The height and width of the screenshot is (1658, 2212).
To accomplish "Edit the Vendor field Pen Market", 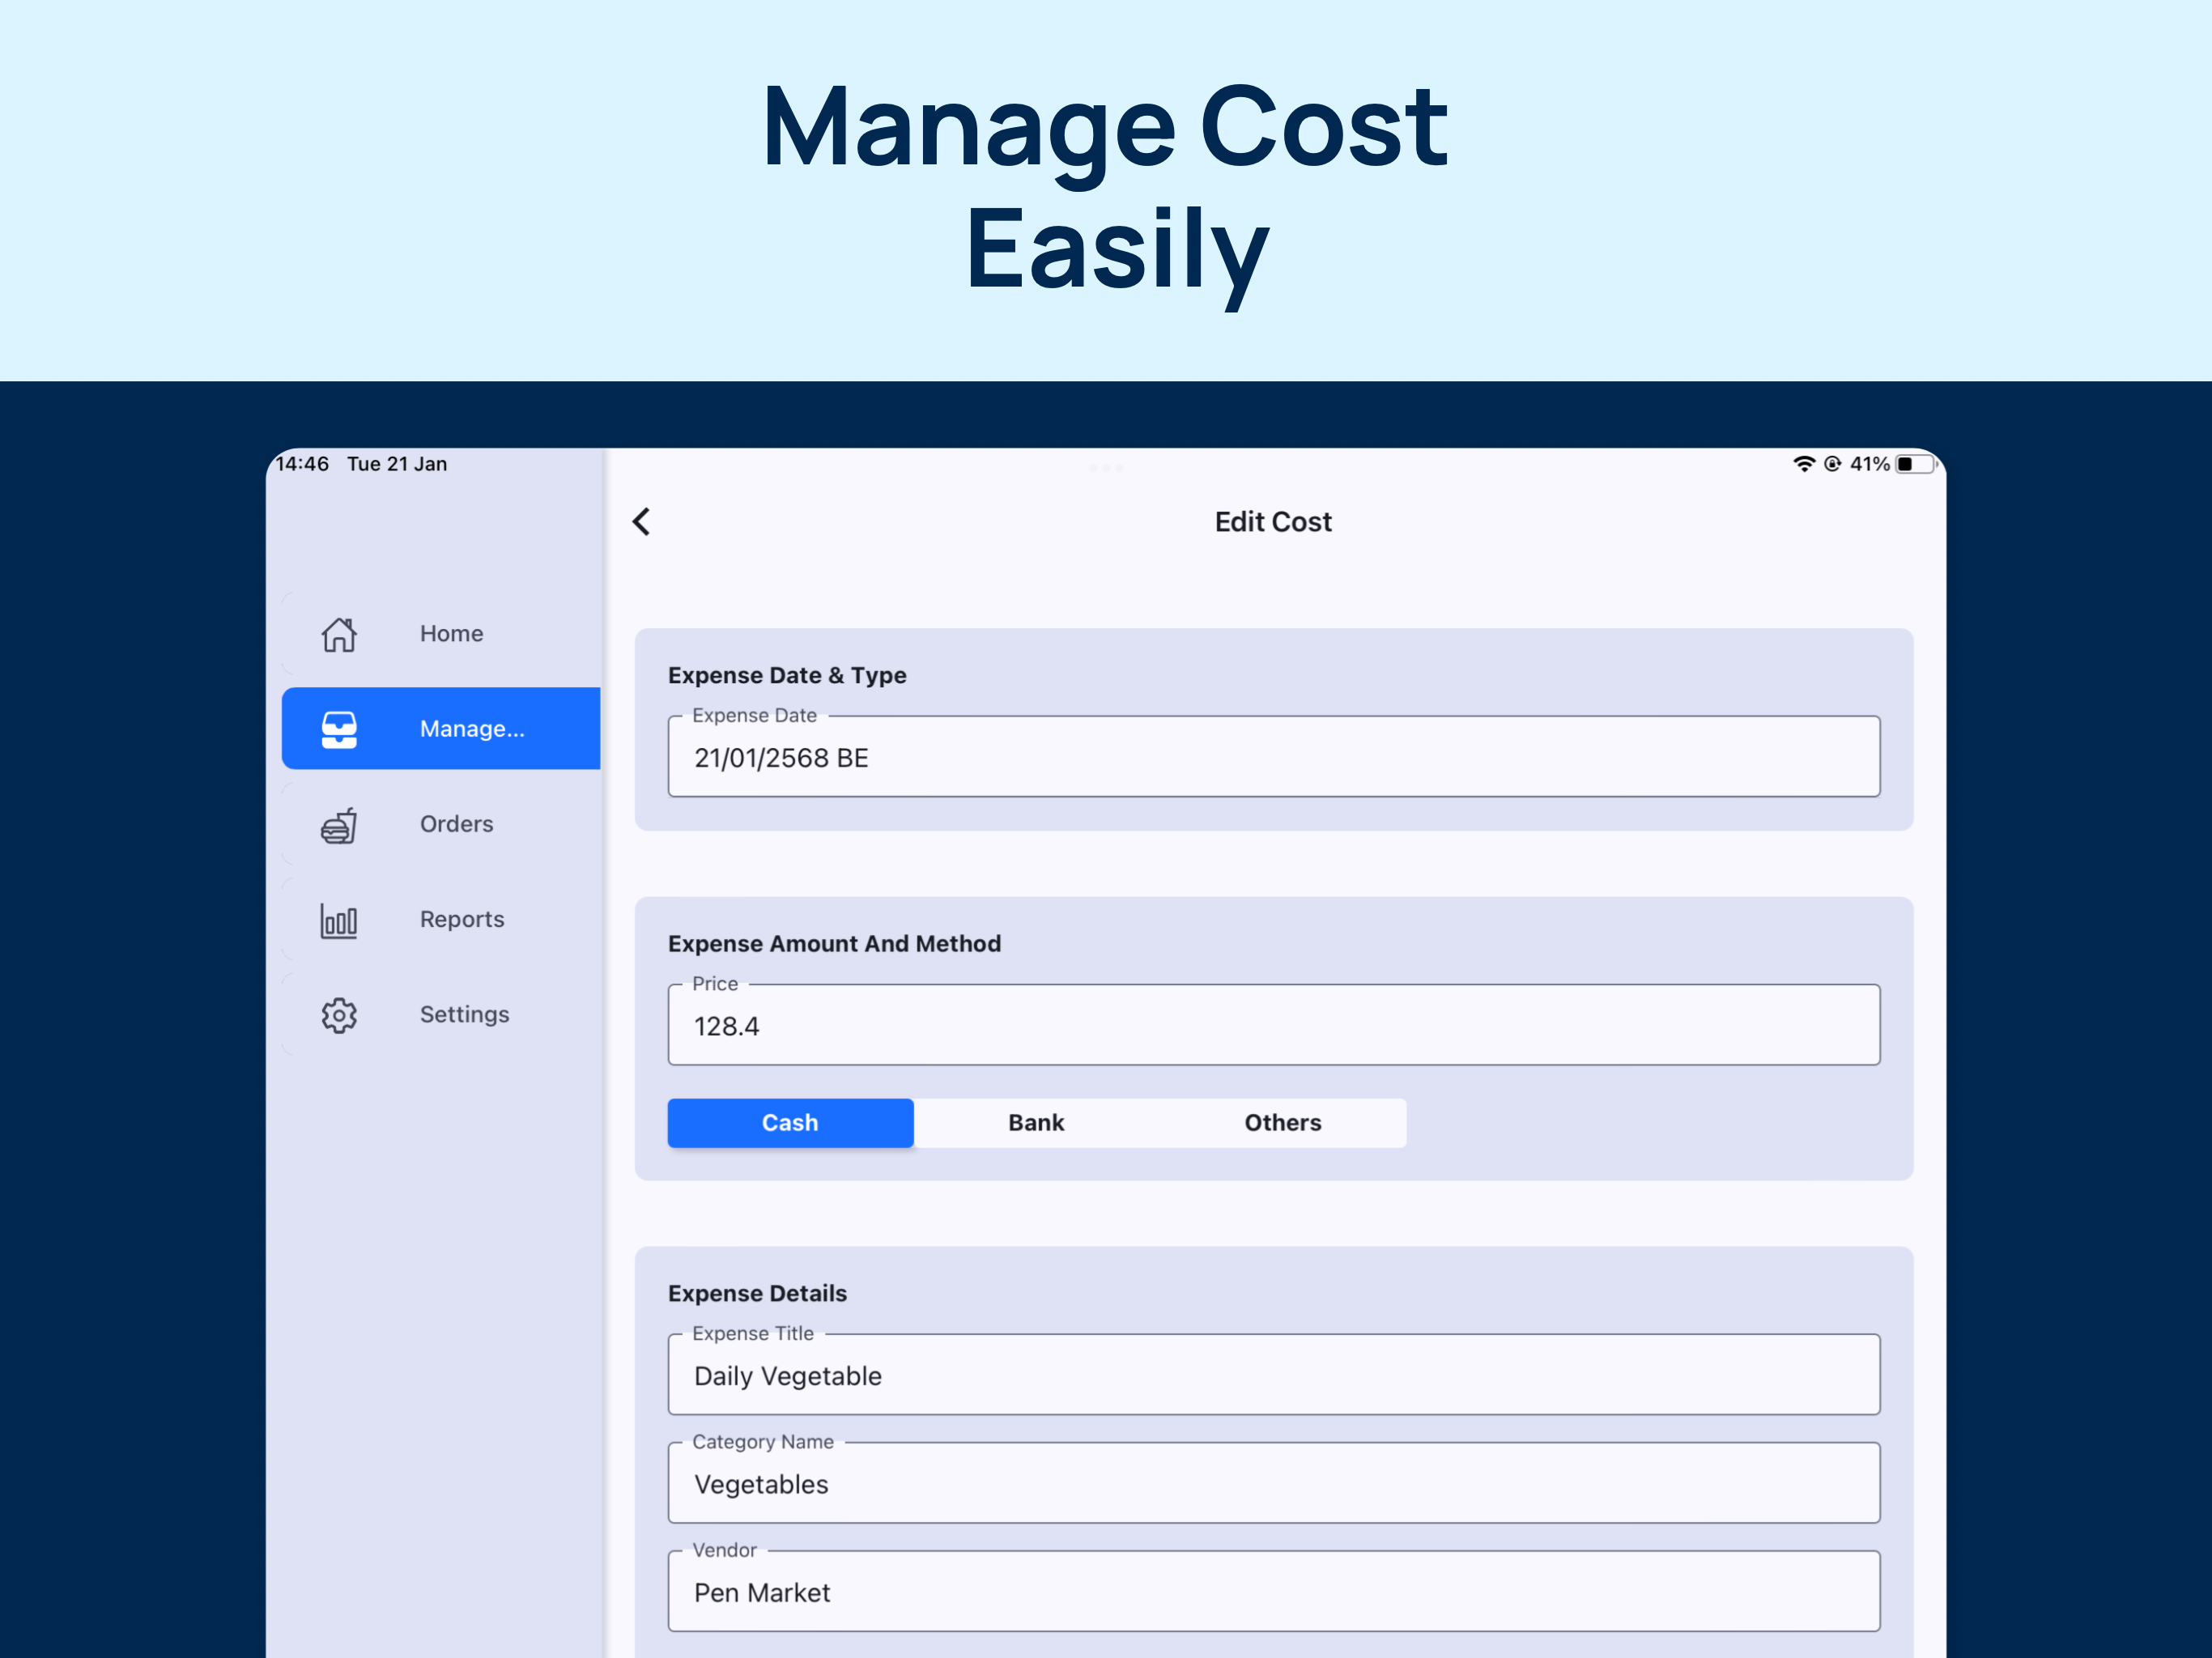I will (1274, 1591).
